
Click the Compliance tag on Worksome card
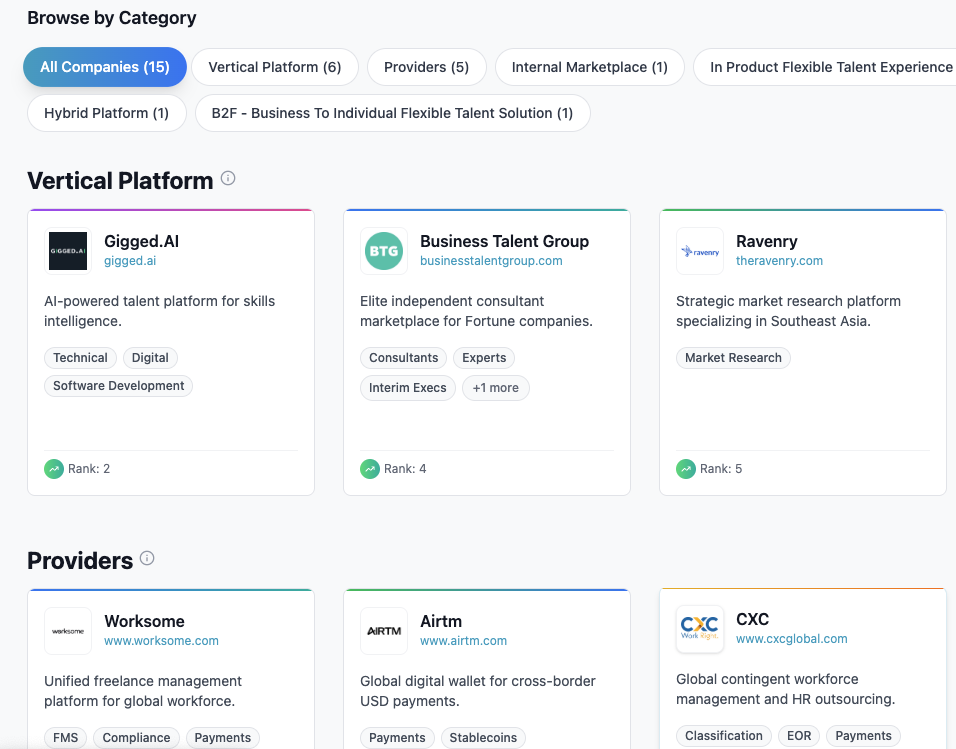coord(137,737)
